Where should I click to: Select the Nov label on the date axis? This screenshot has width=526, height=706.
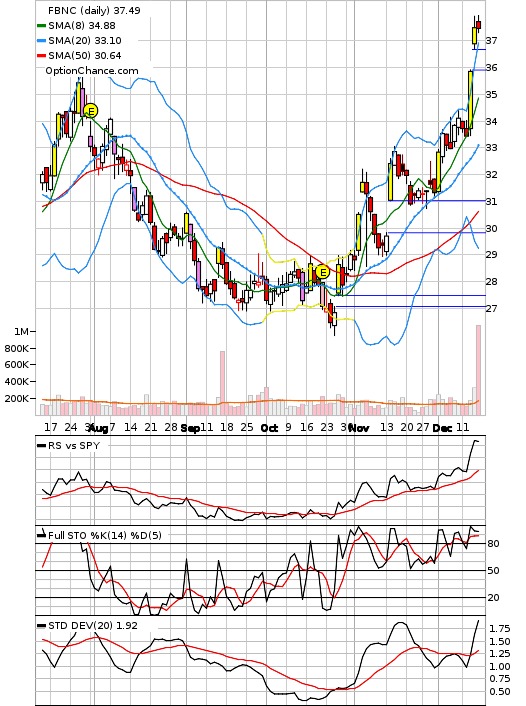(359, 428)
